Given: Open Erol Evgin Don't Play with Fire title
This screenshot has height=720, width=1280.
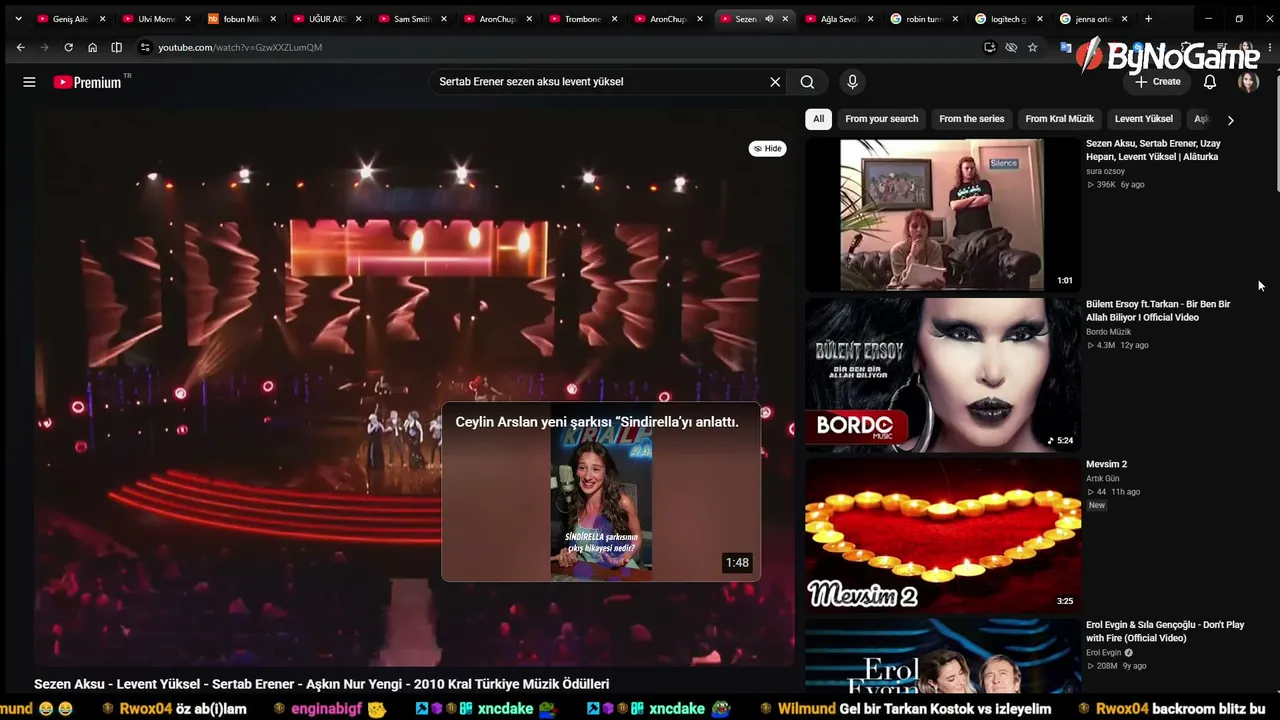Looking at the screenshot, I should [x=1165, y=631].
